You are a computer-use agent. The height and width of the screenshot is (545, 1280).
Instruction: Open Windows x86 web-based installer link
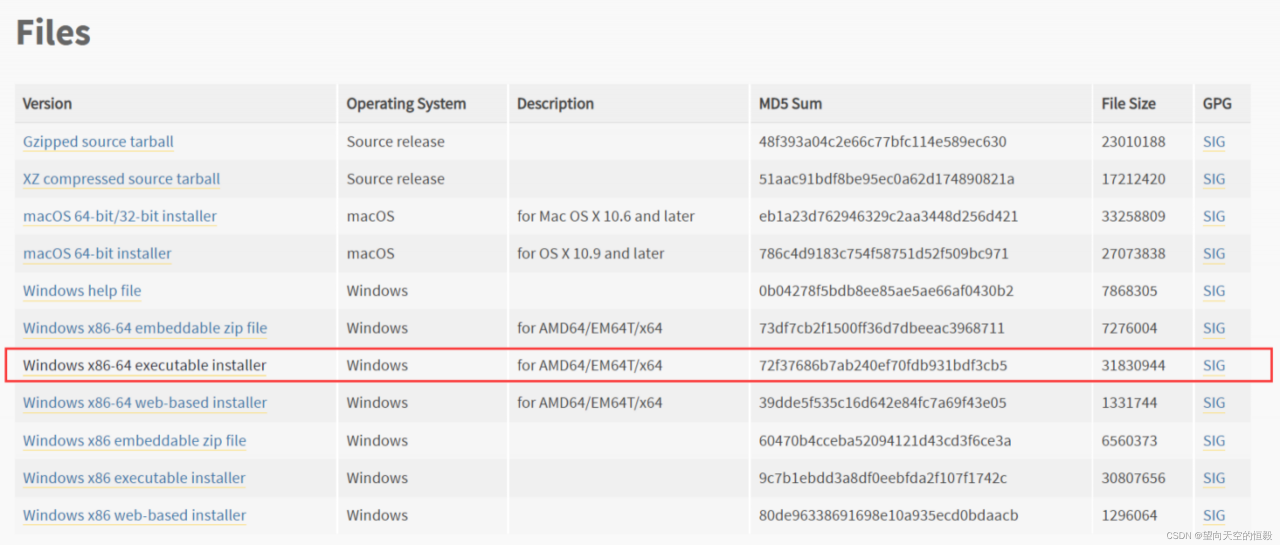(x=134, y=516)
